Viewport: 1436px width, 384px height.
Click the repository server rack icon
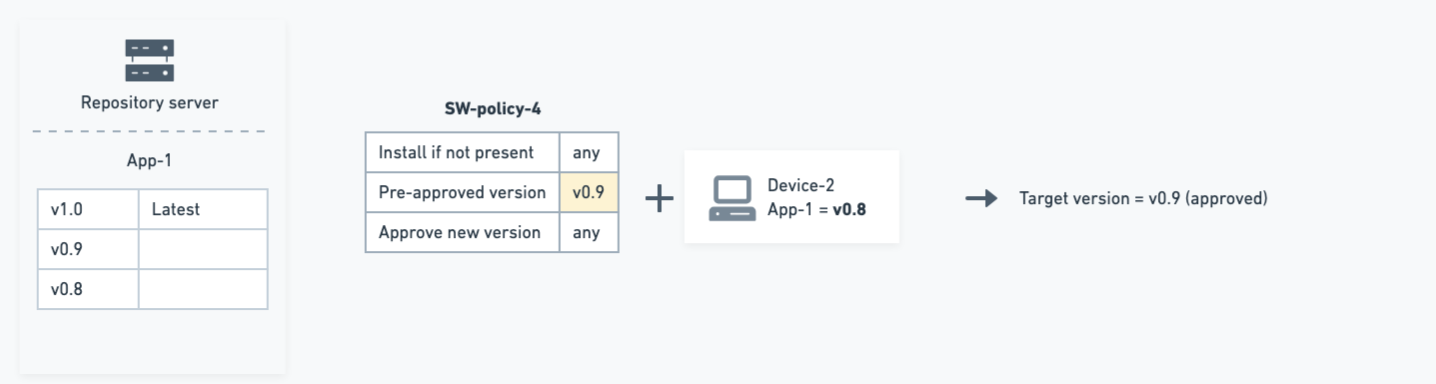pos(150,60)
